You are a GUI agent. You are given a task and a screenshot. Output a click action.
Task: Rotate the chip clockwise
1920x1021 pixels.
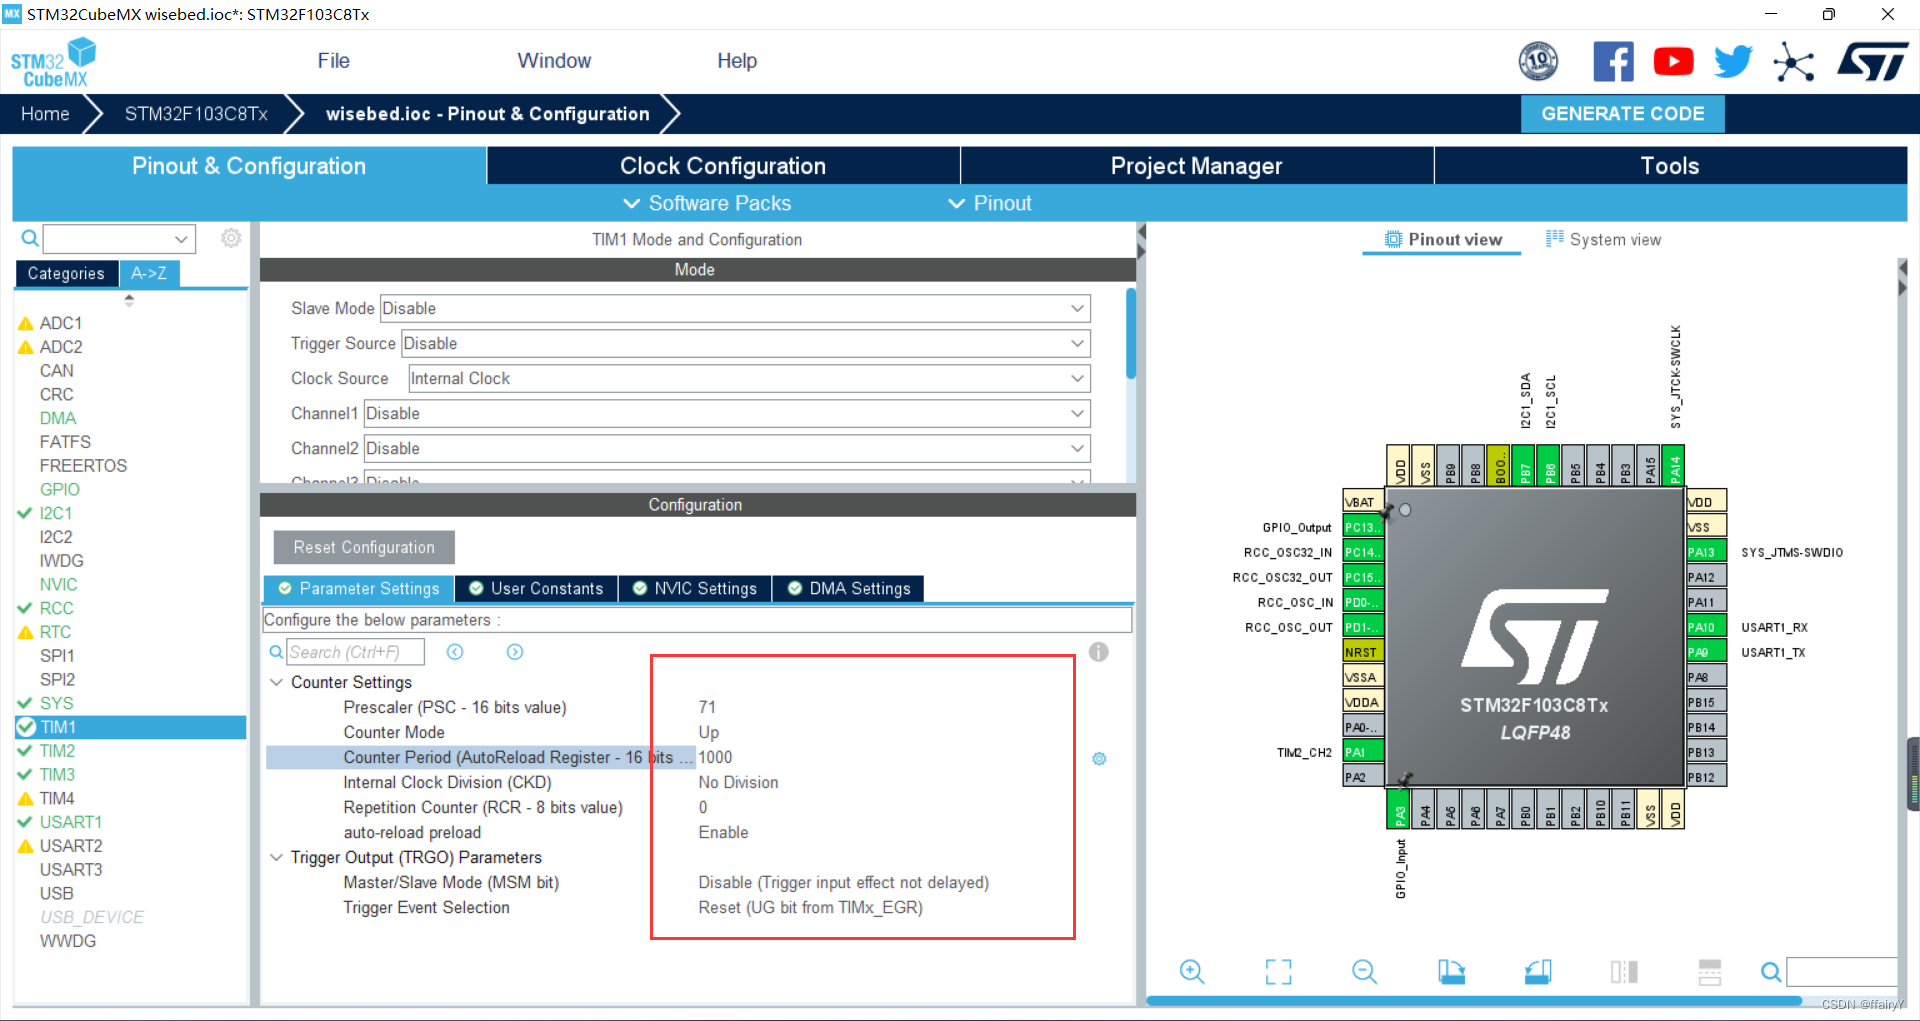pyautogui.click(x=1451, y=971)
